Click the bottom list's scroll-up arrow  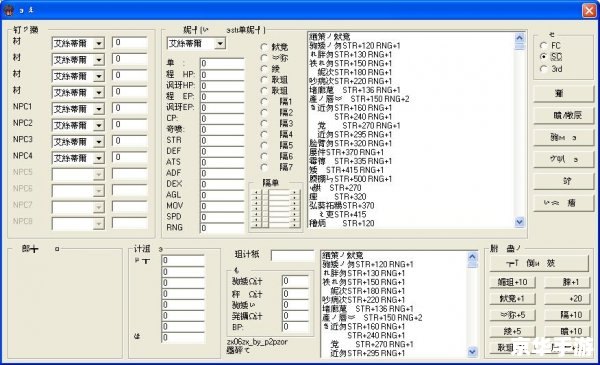[473, 256]
